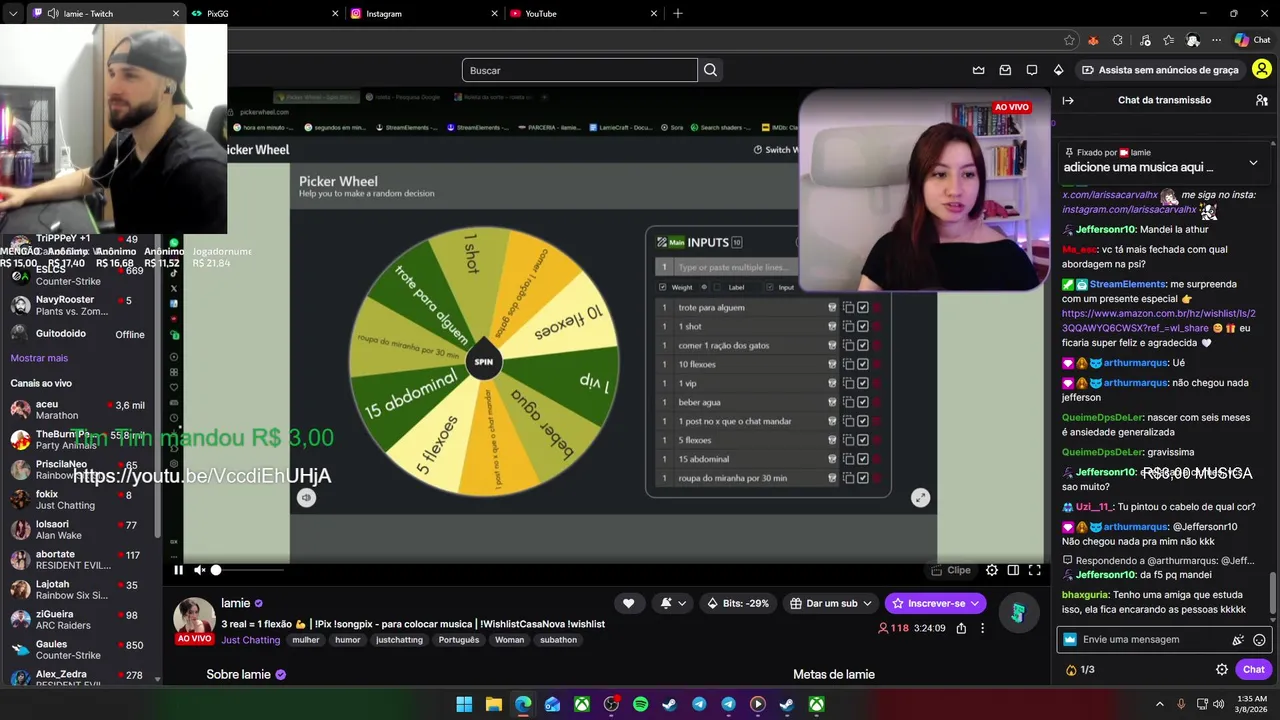Open the player settings gear

[x=991, y=570]
